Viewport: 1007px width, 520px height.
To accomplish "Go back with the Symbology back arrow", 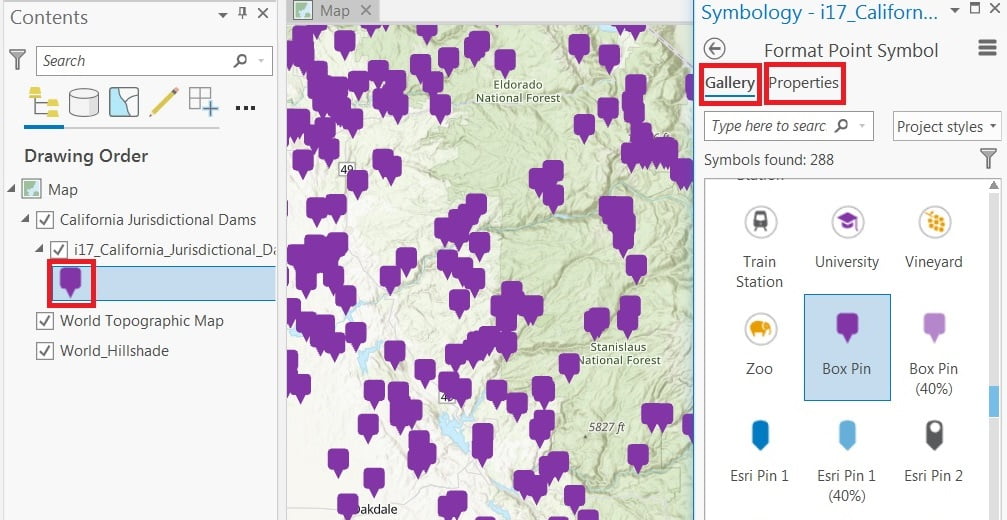I will click(714, 49).
